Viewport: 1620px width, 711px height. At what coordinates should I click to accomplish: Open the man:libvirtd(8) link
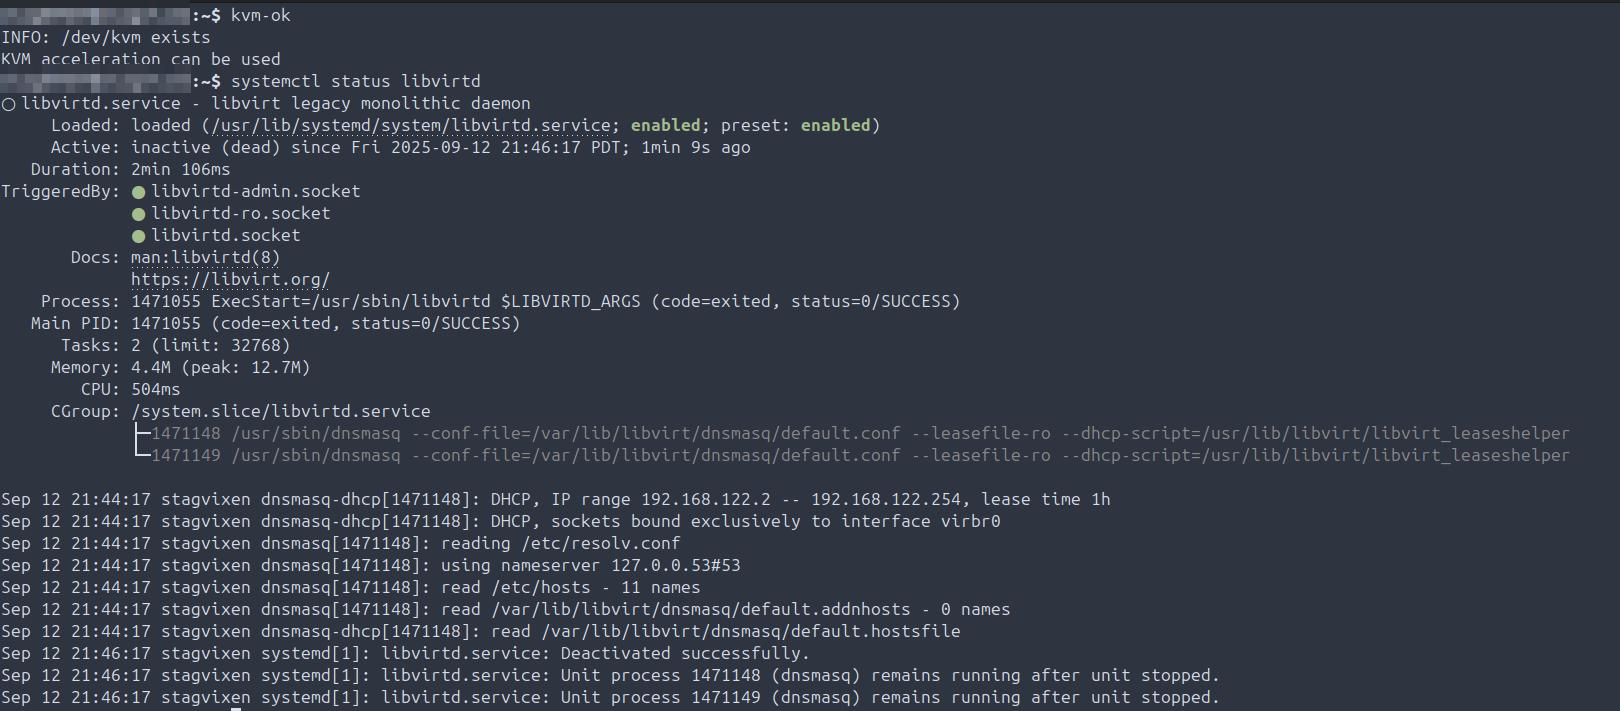coord(205,258)
